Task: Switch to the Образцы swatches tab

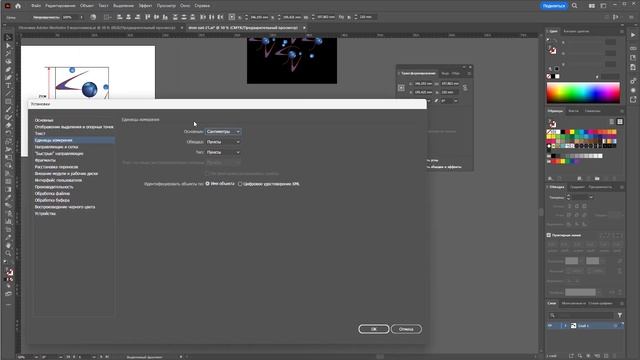Action: pyautogui.click(x=555, y=111)
